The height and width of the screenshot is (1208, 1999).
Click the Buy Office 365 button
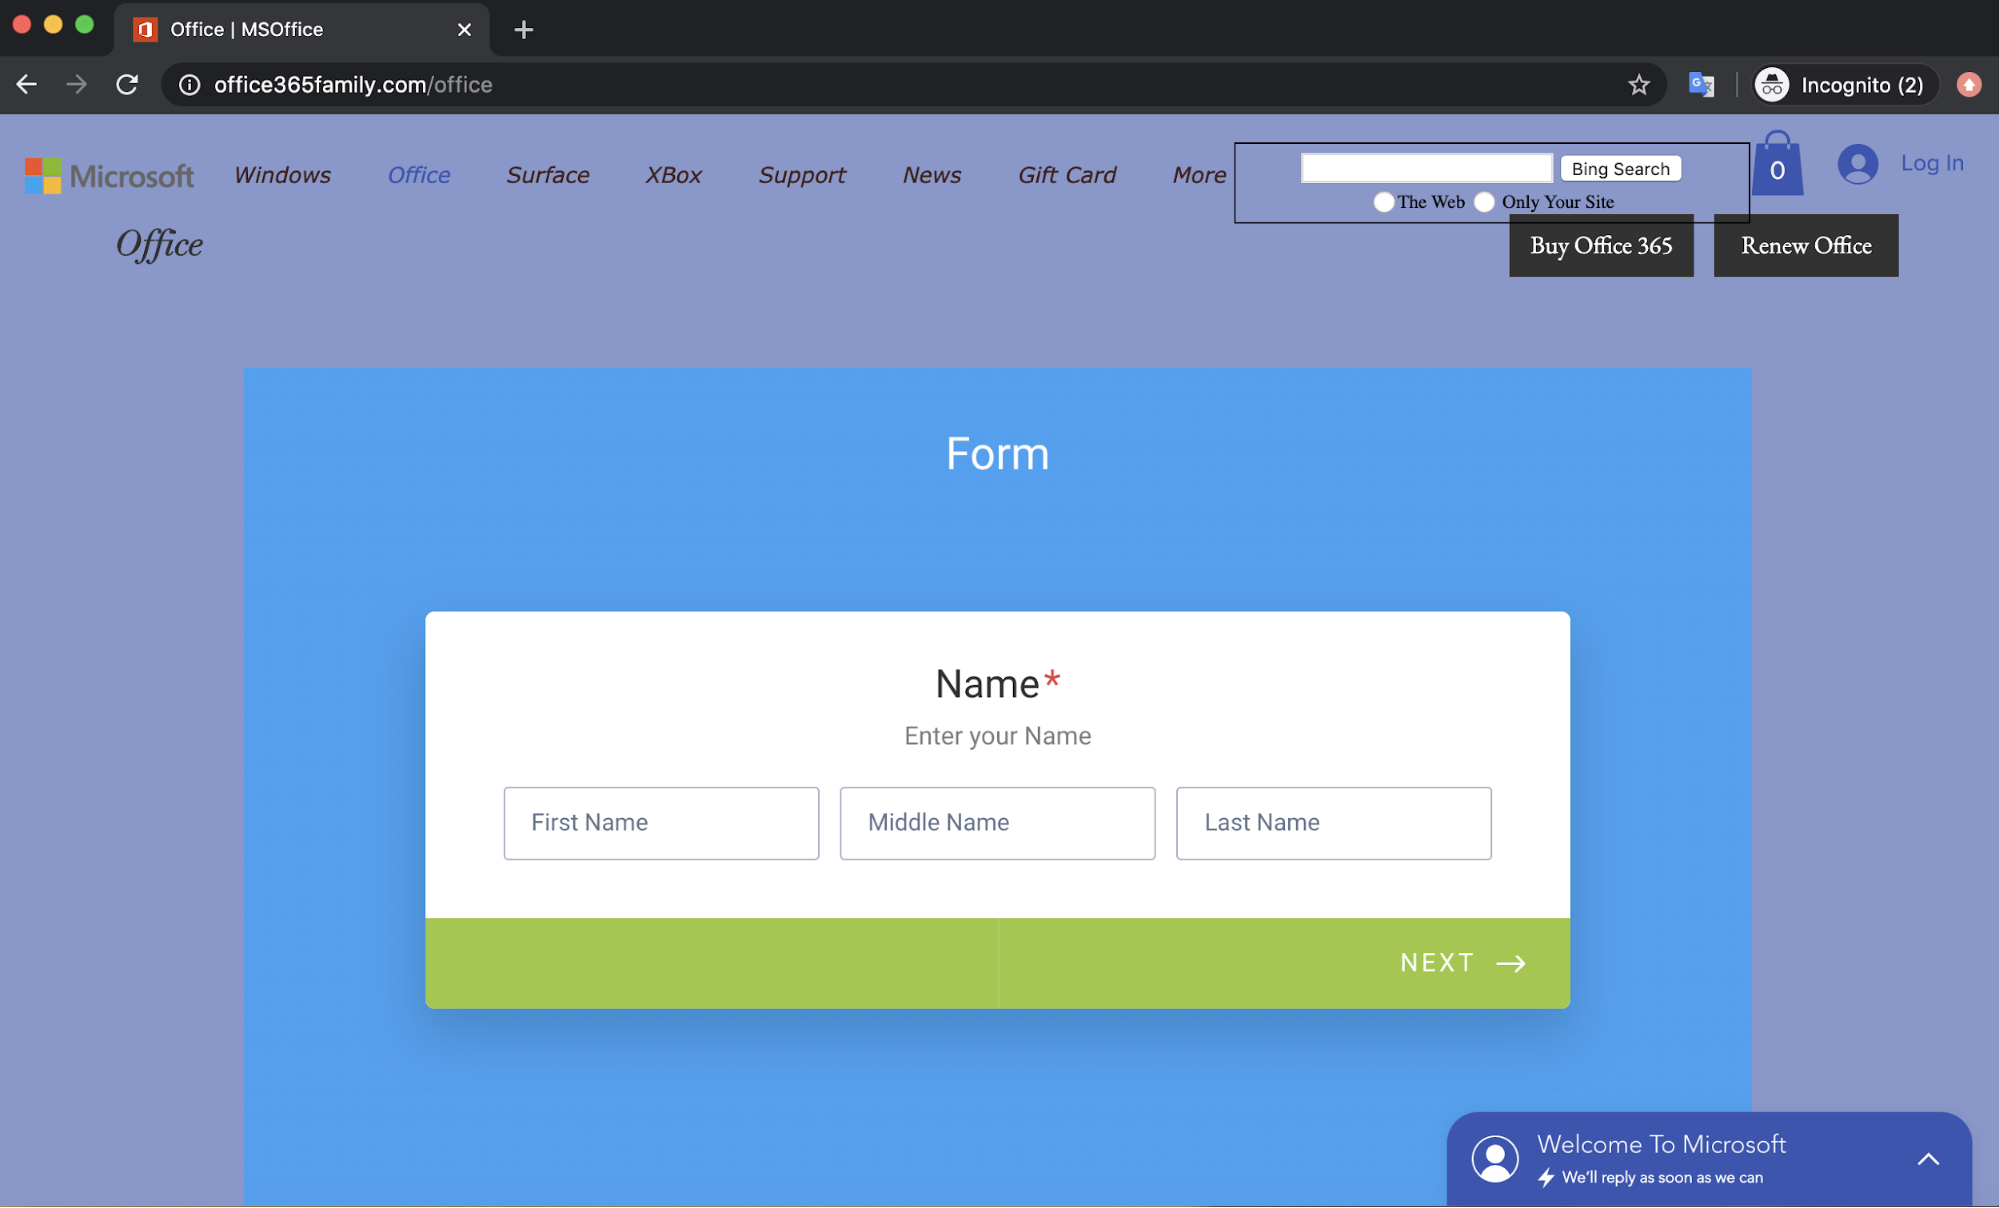[1600, 246]
